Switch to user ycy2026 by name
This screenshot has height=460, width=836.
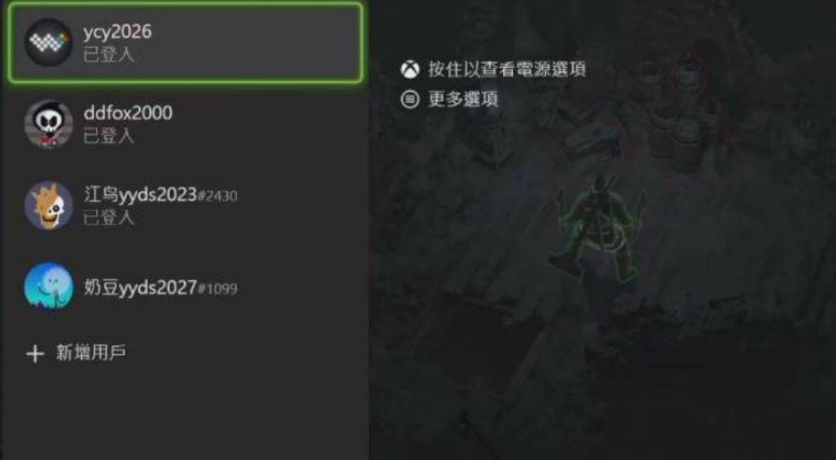tap(117, 32)
